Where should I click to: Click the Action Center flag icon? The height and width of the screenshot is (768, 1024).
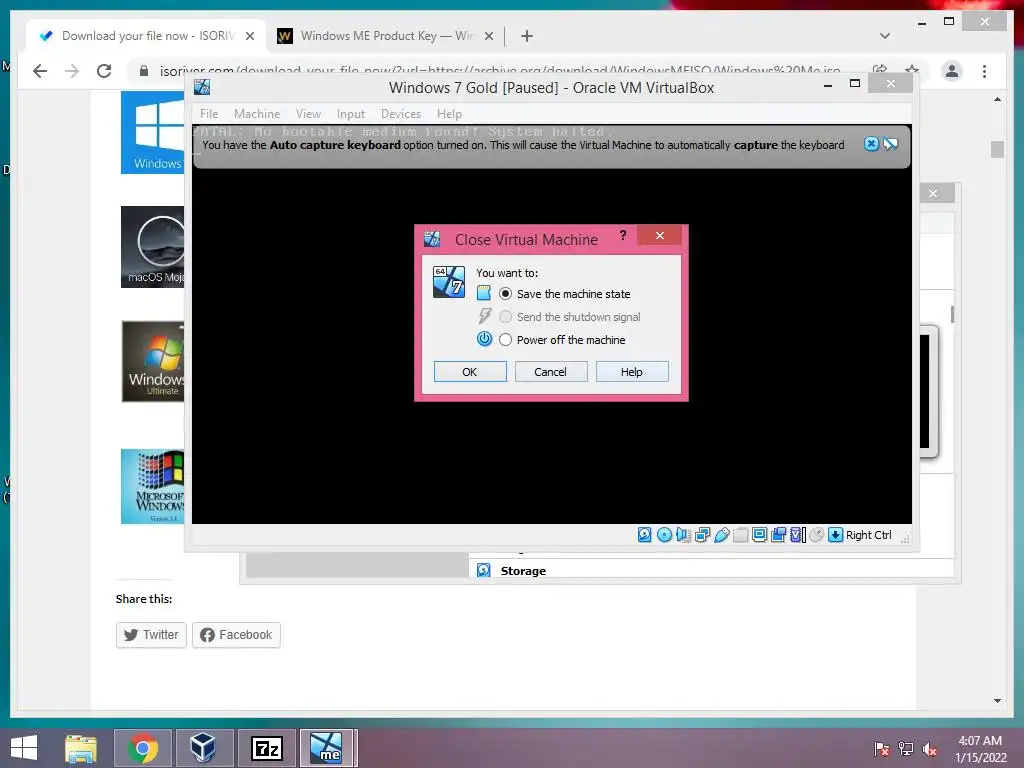(x=881, y=749)
